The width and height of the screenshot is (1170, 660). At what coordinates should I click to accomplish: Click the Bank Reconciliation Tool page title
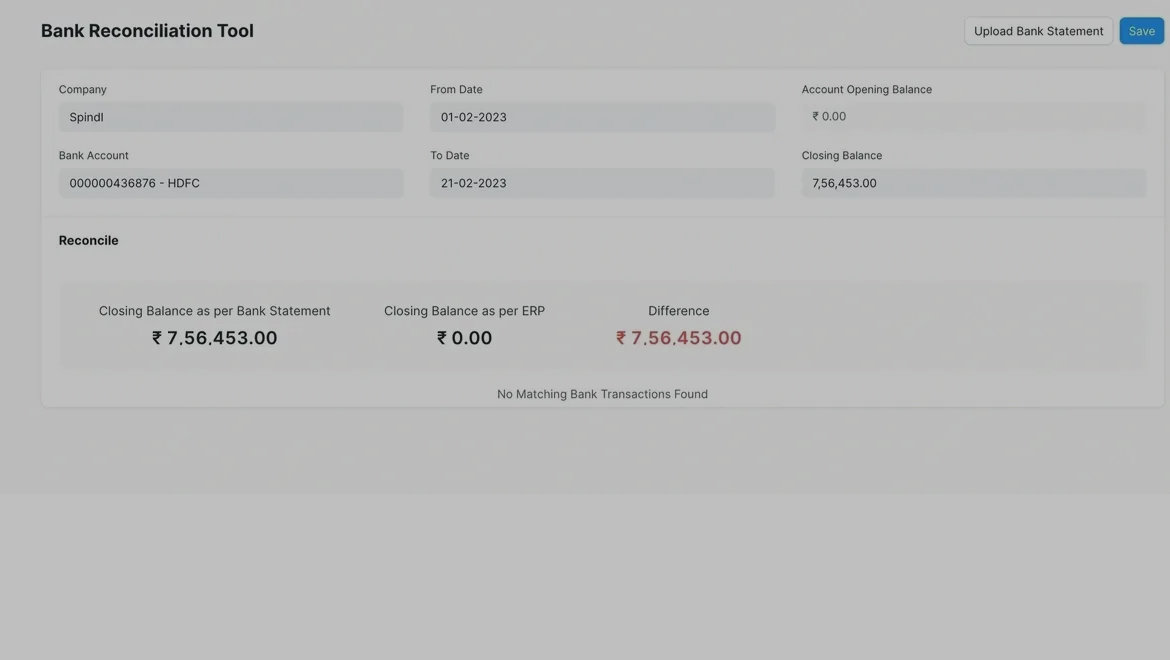[x=147, y=31]
